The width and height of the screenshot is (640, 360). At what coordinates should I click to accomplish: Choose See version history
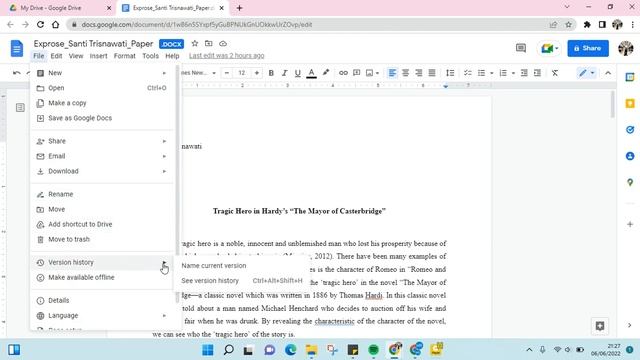(242, 281)
